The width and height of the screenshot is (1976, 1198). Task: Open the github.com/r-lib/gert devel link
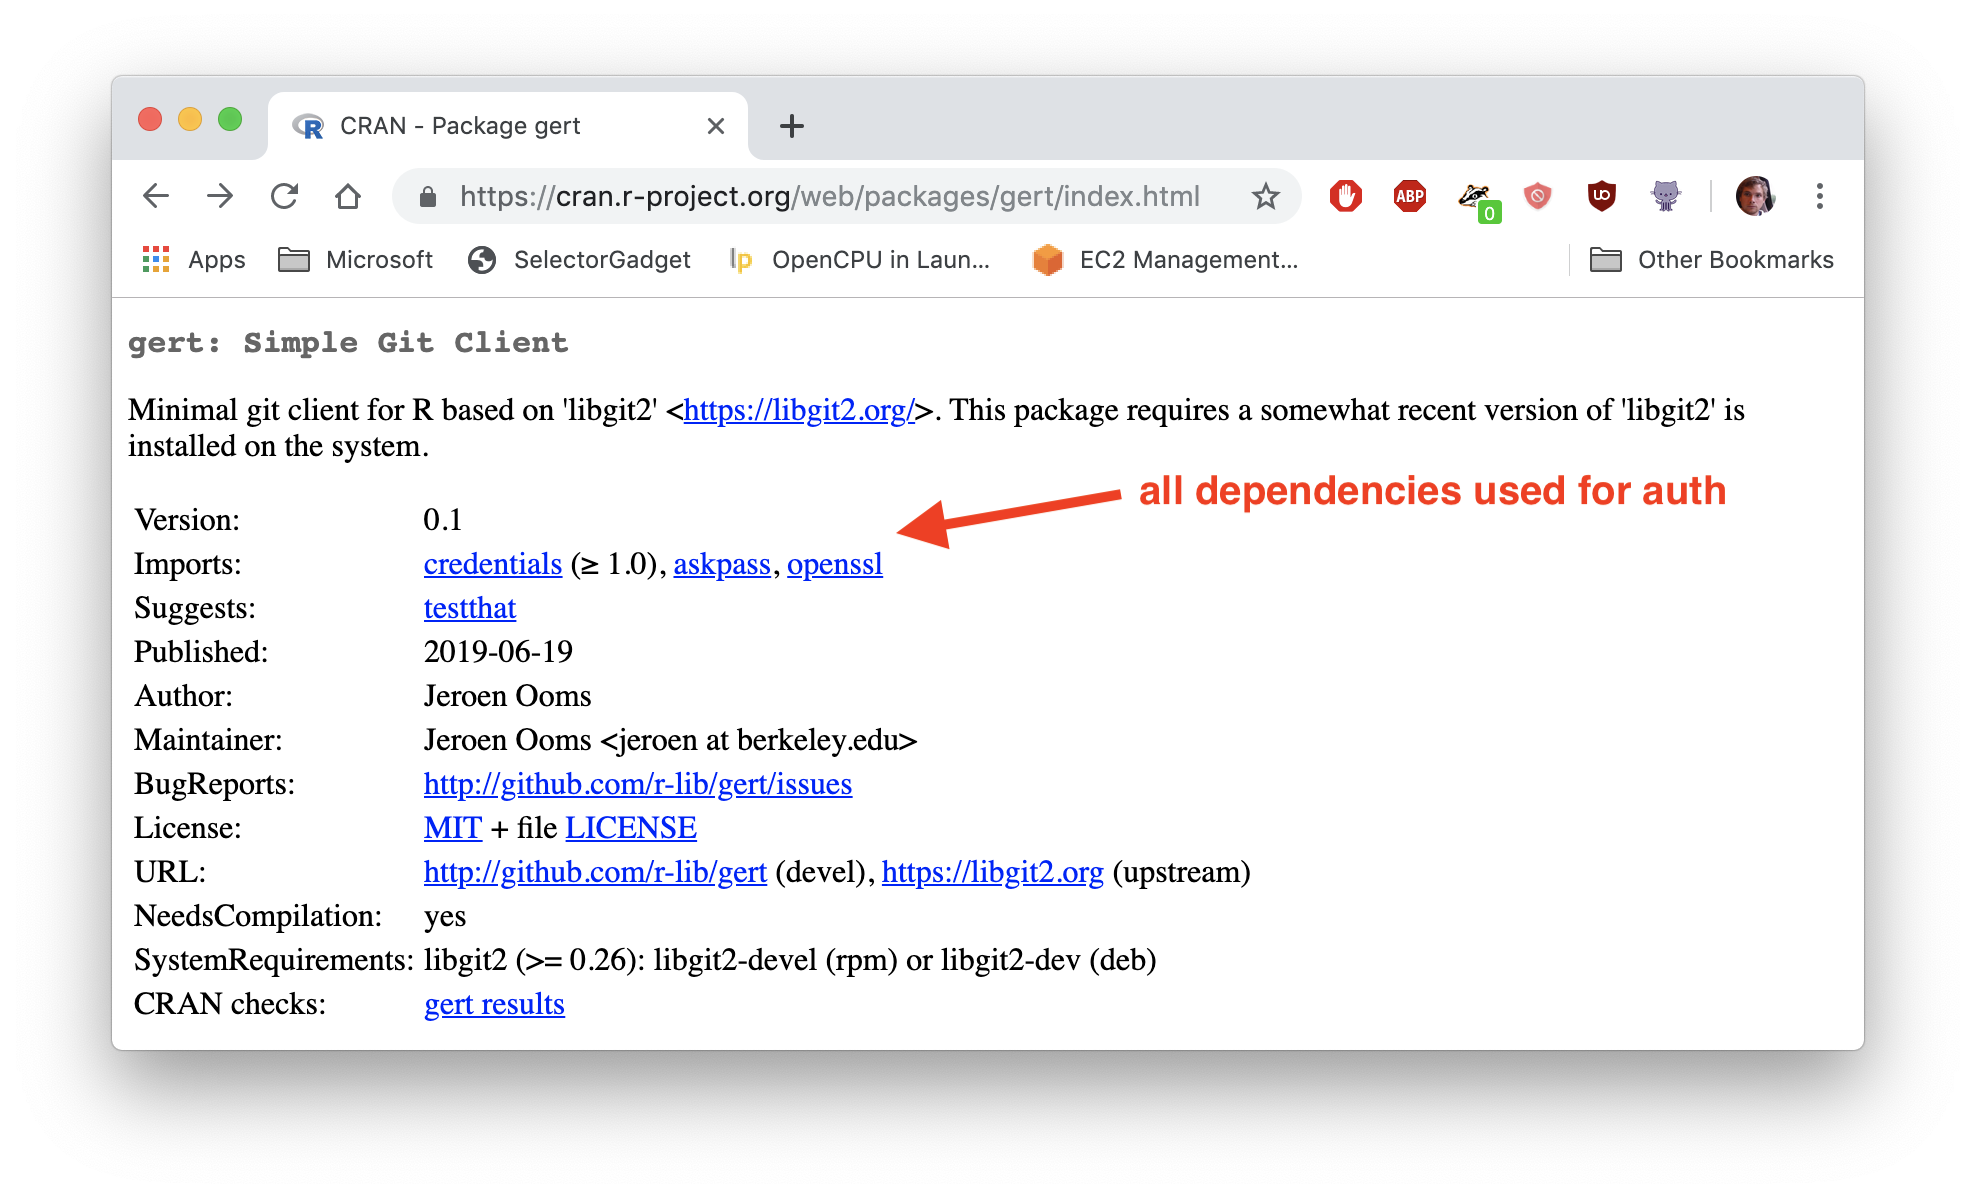point(595,872)
